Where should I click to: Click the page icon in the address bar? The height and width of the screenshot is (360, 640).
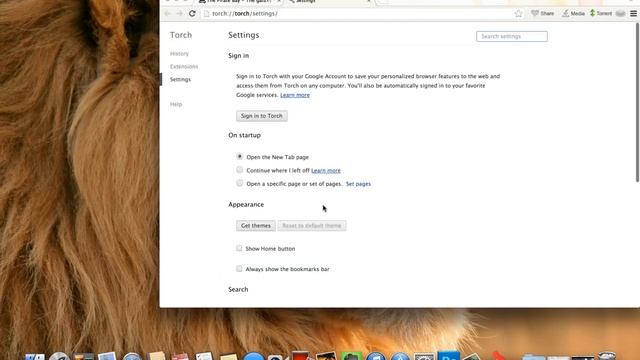coord(207,13)
